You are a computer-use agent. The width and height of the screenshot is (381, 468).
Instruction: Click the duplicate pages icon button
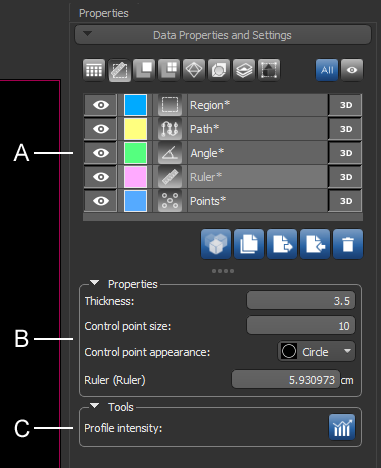pyautogui.click(x=249, y=244)
